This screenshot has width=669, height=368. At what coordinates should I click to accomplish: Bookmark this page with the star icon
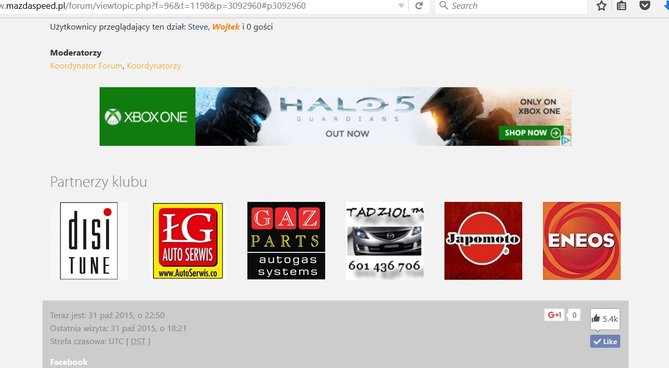602,6
